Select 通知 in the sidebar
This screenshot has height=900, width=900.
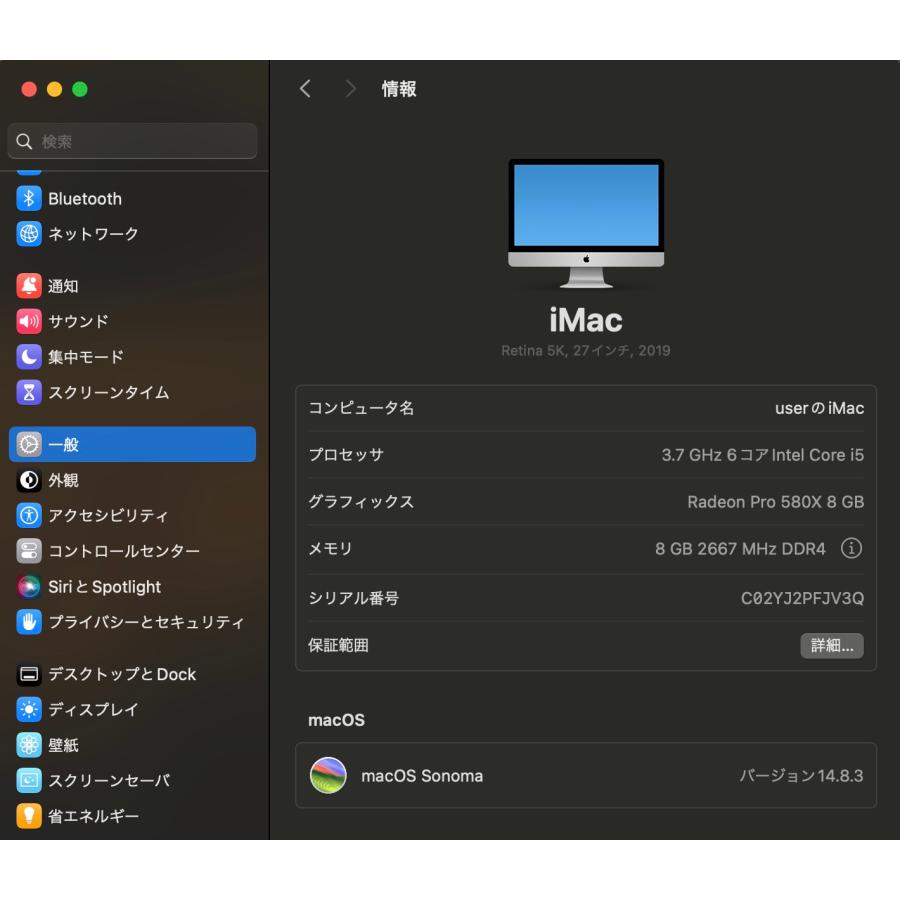pos(133,286)
